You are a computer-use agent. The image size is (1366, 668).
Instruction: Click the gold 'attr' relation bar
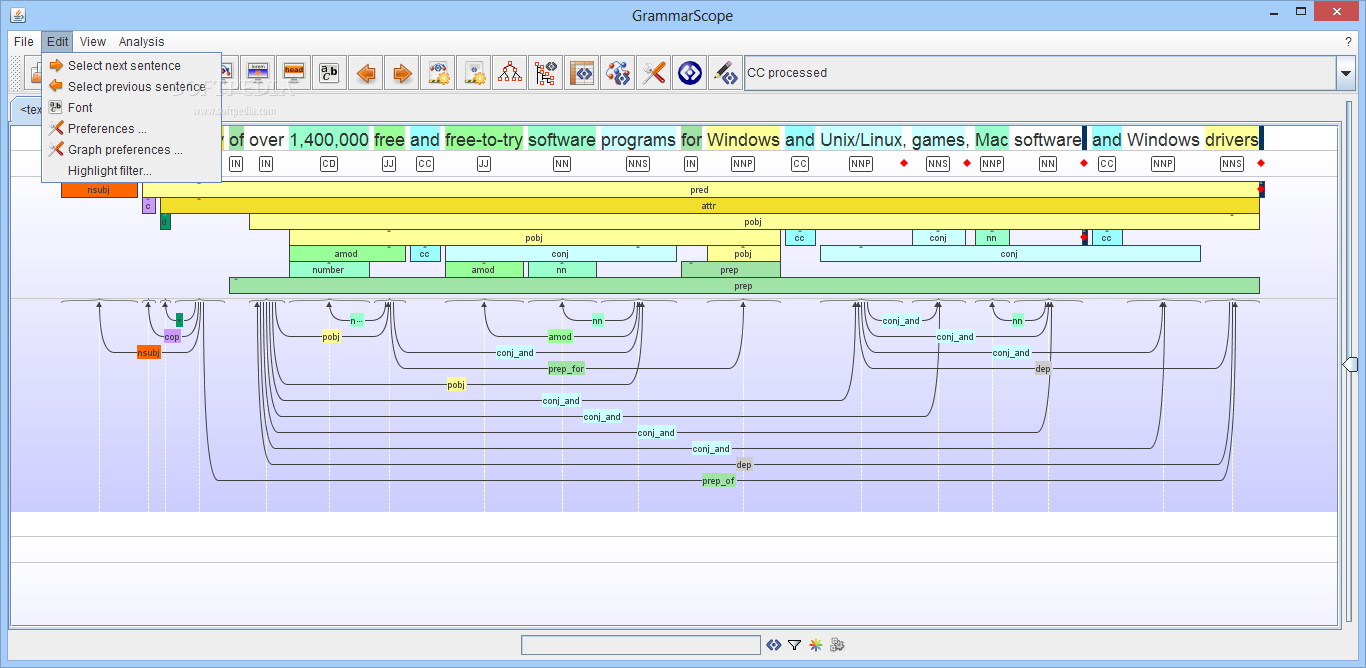(709, 206)
